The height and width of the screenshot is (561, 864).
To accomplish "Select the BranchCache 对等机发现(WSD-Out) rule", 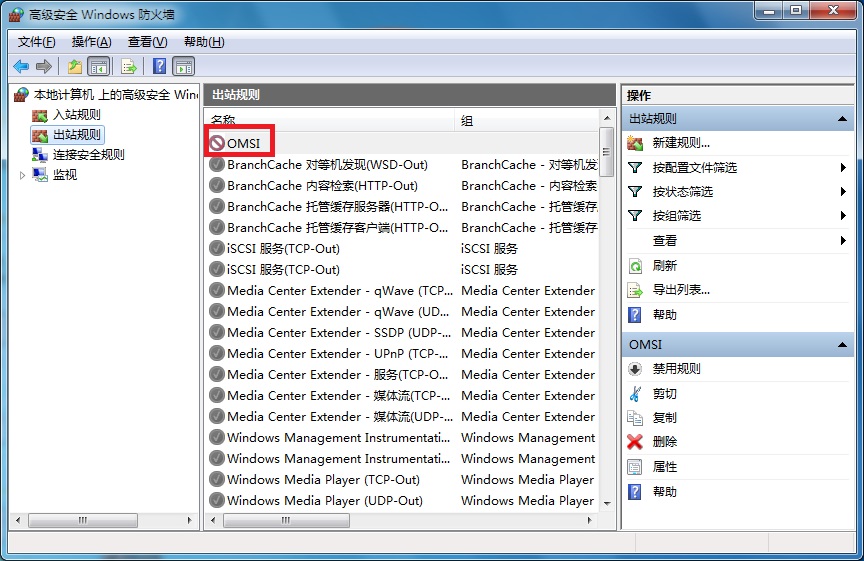I will pyautogui.click(x=327, y=165).
